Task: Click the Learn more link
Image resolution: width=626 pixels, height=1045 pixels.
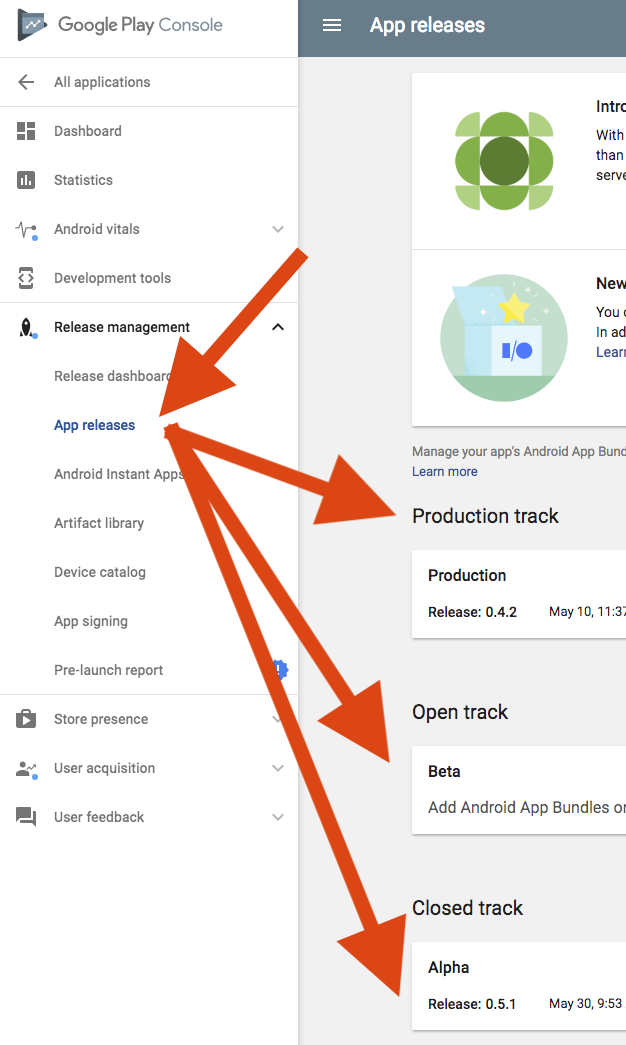Action: (x=445, y=471)
